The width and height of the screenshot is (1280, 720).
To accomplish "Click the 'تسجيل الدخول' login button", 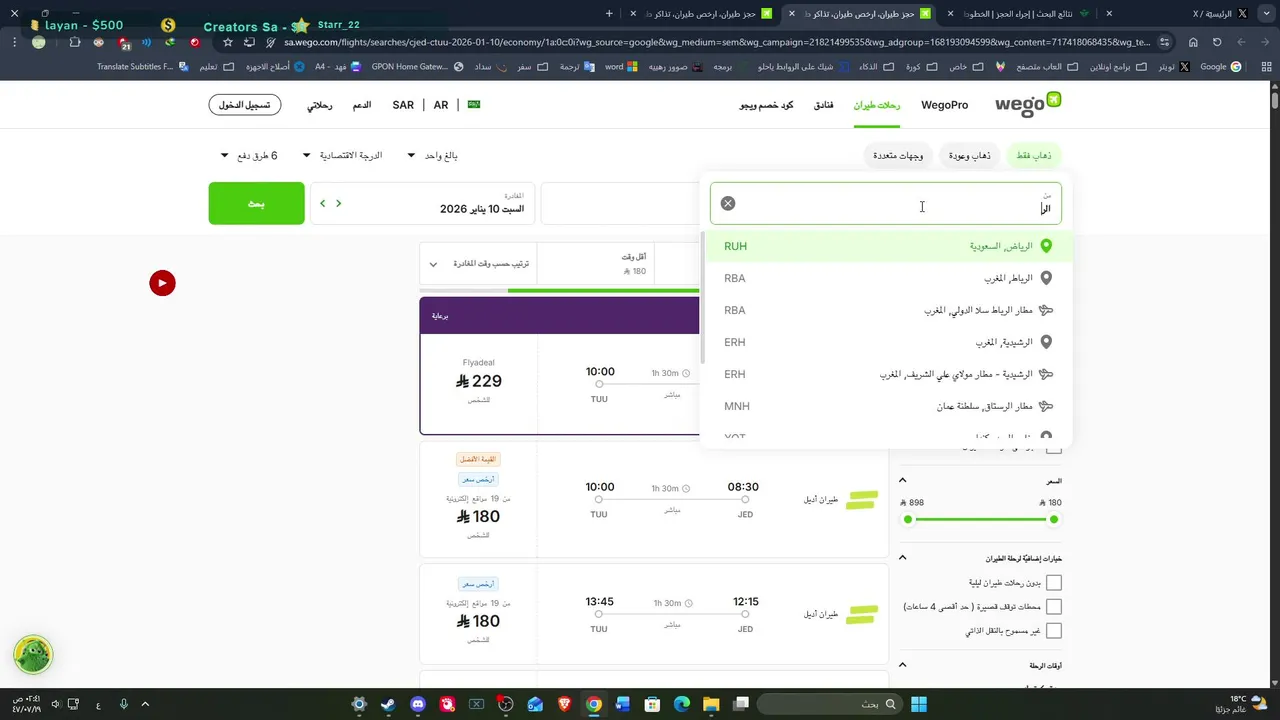I will tap(245, 105).
